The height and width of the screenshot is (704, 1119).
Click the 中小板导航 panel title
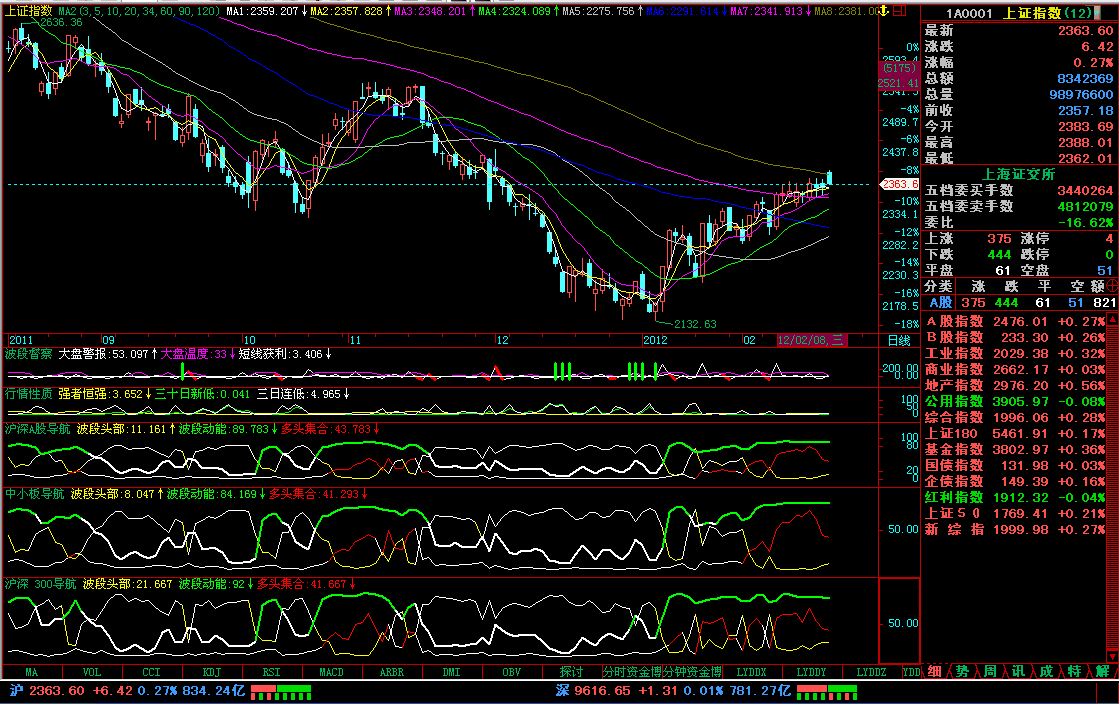click(35, 494)
